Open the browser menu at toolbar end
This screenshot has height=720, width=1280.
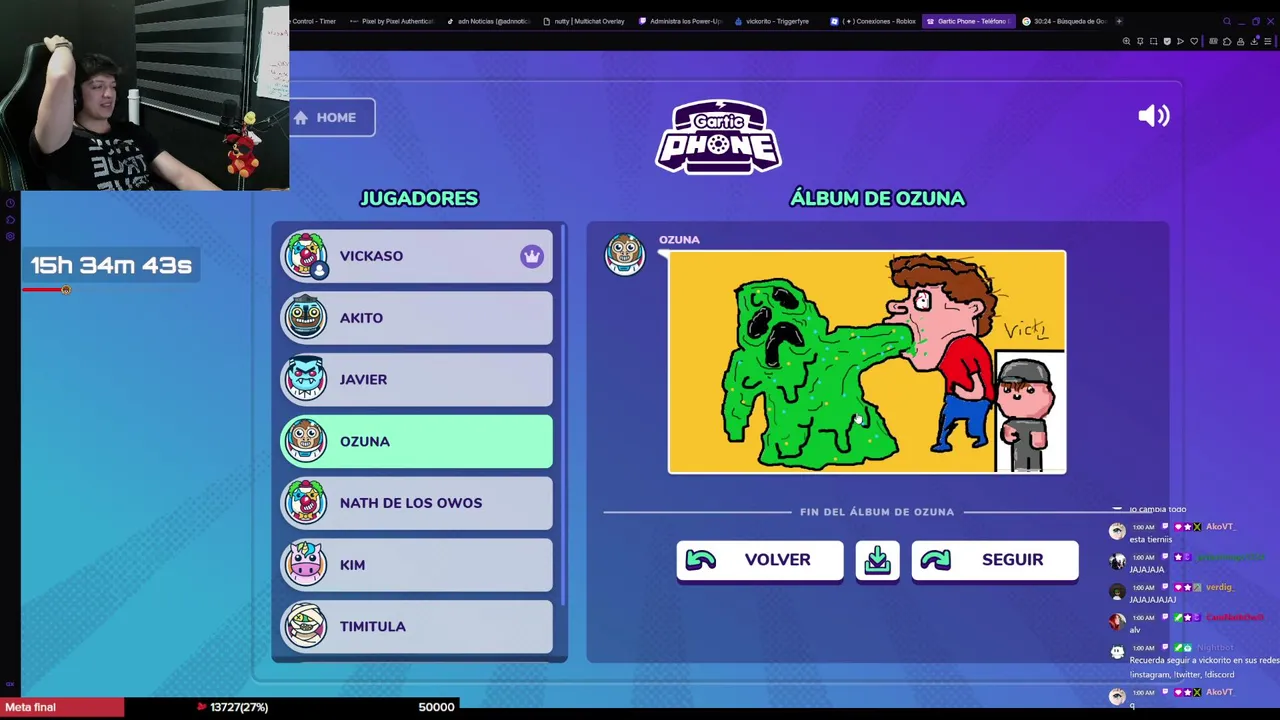1268,42
